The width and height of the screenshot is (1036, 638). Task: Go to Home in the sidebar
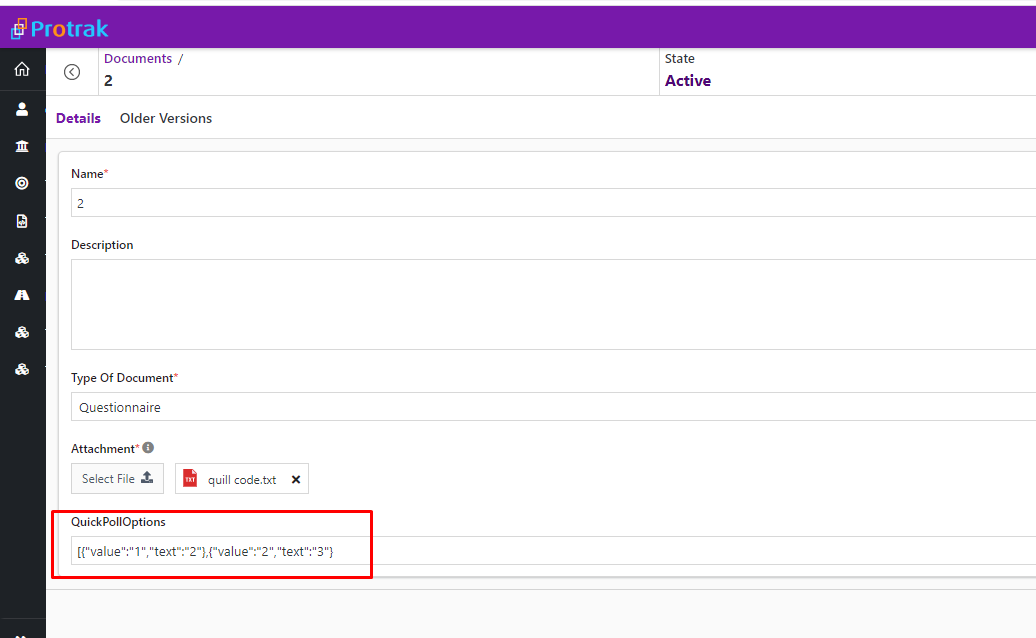22,70
